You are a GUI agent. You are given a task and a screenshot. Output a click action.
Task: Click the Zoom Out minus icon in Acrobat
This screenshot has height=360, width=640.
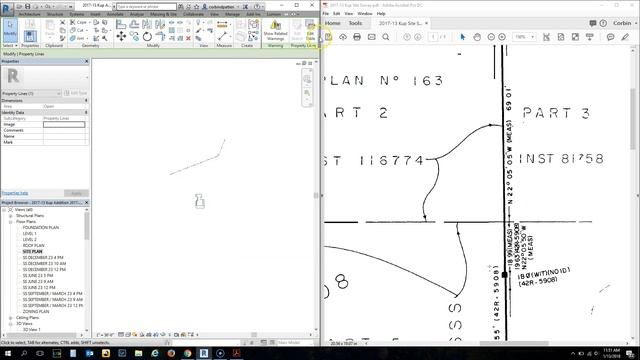point(491,37)
